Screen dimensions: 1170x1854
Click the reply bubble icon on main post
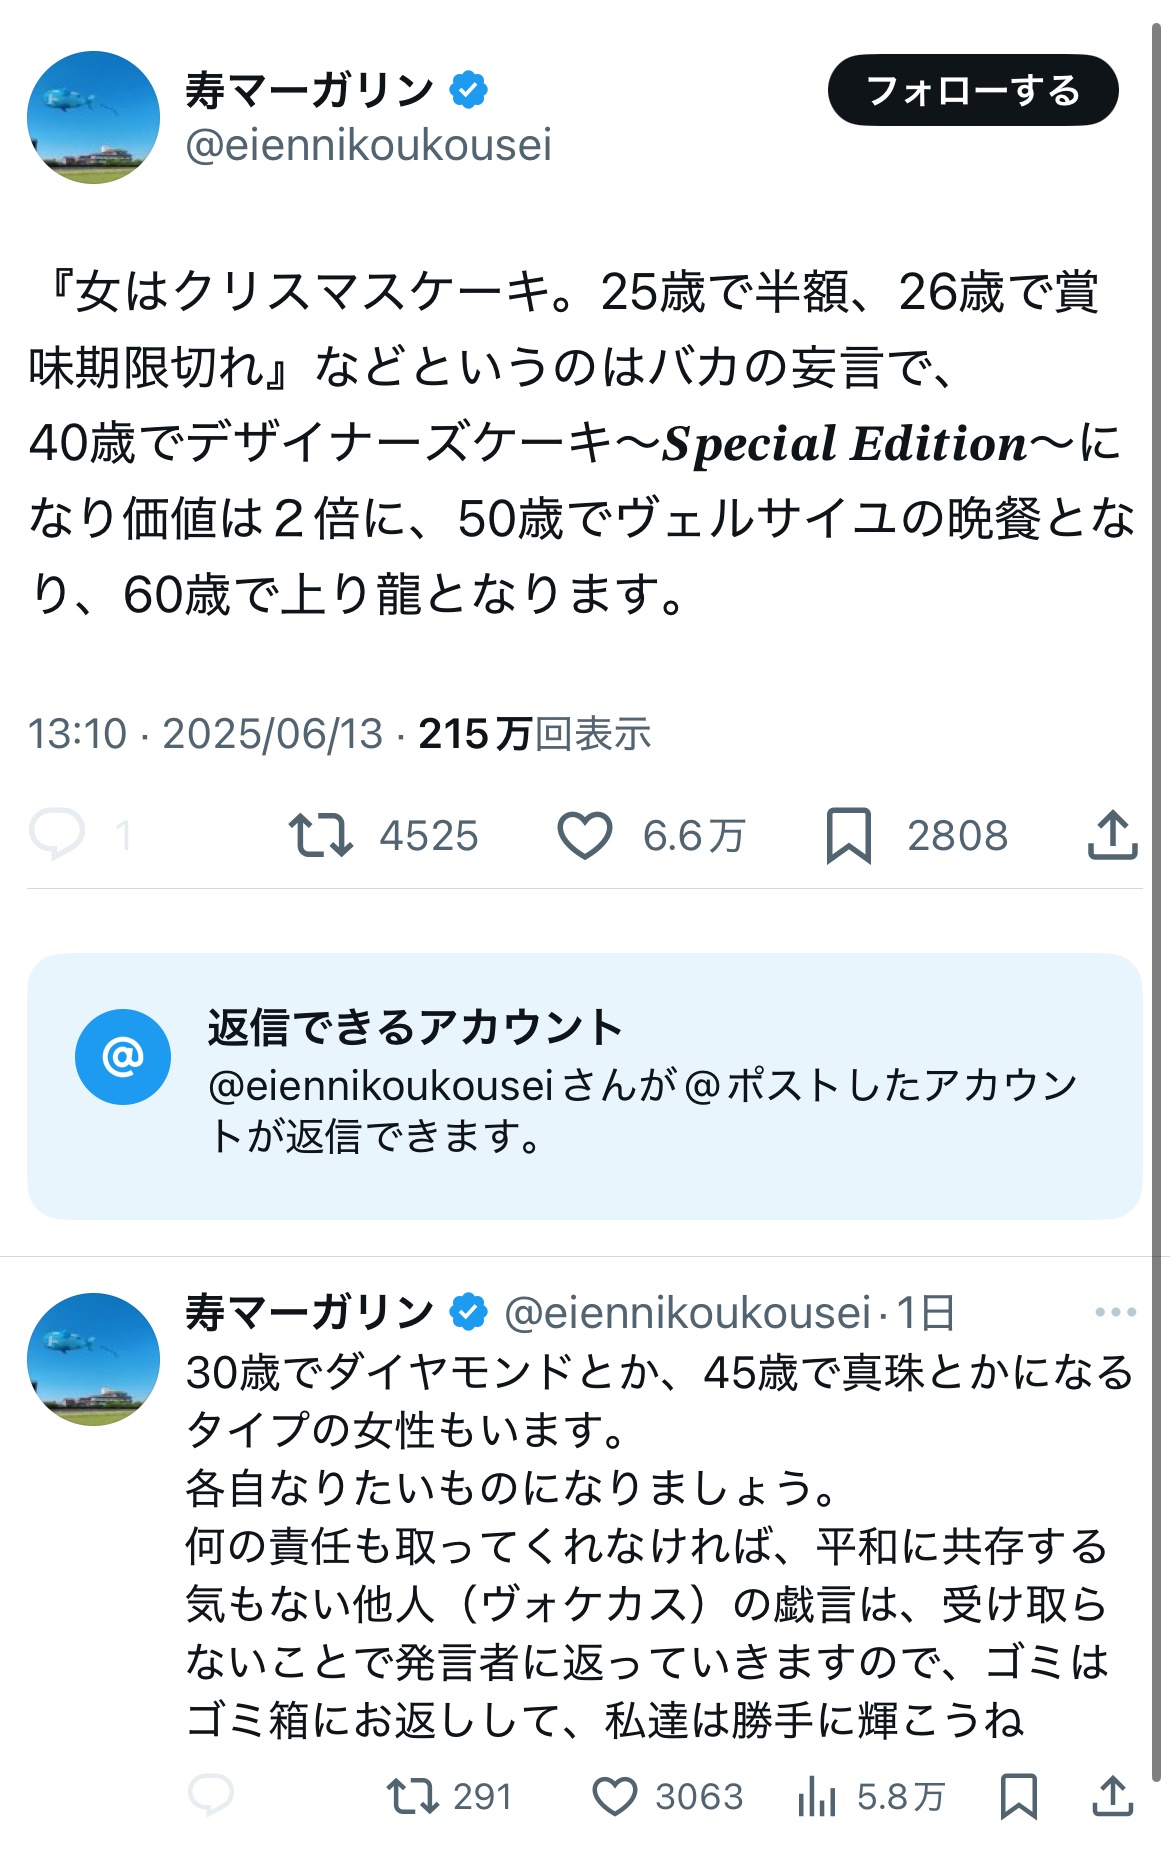(57, 835)
